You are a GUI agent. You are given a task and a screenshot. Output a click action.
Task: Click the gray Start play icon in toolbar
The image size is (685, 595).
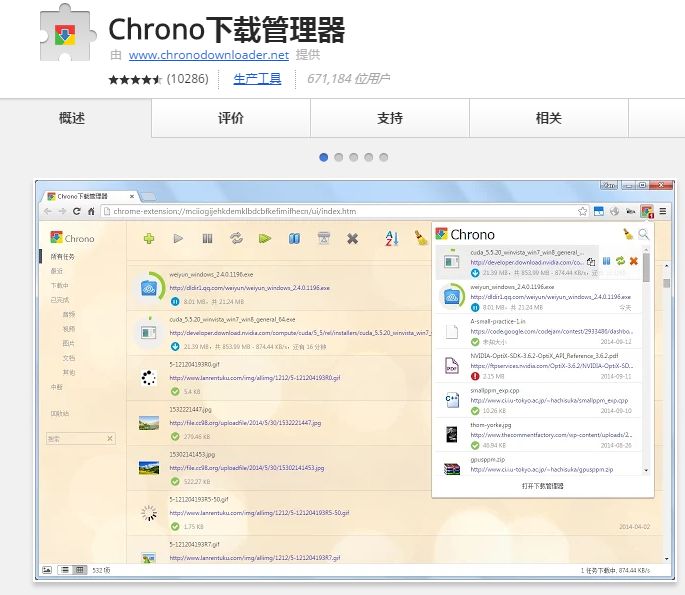(178, 239)
